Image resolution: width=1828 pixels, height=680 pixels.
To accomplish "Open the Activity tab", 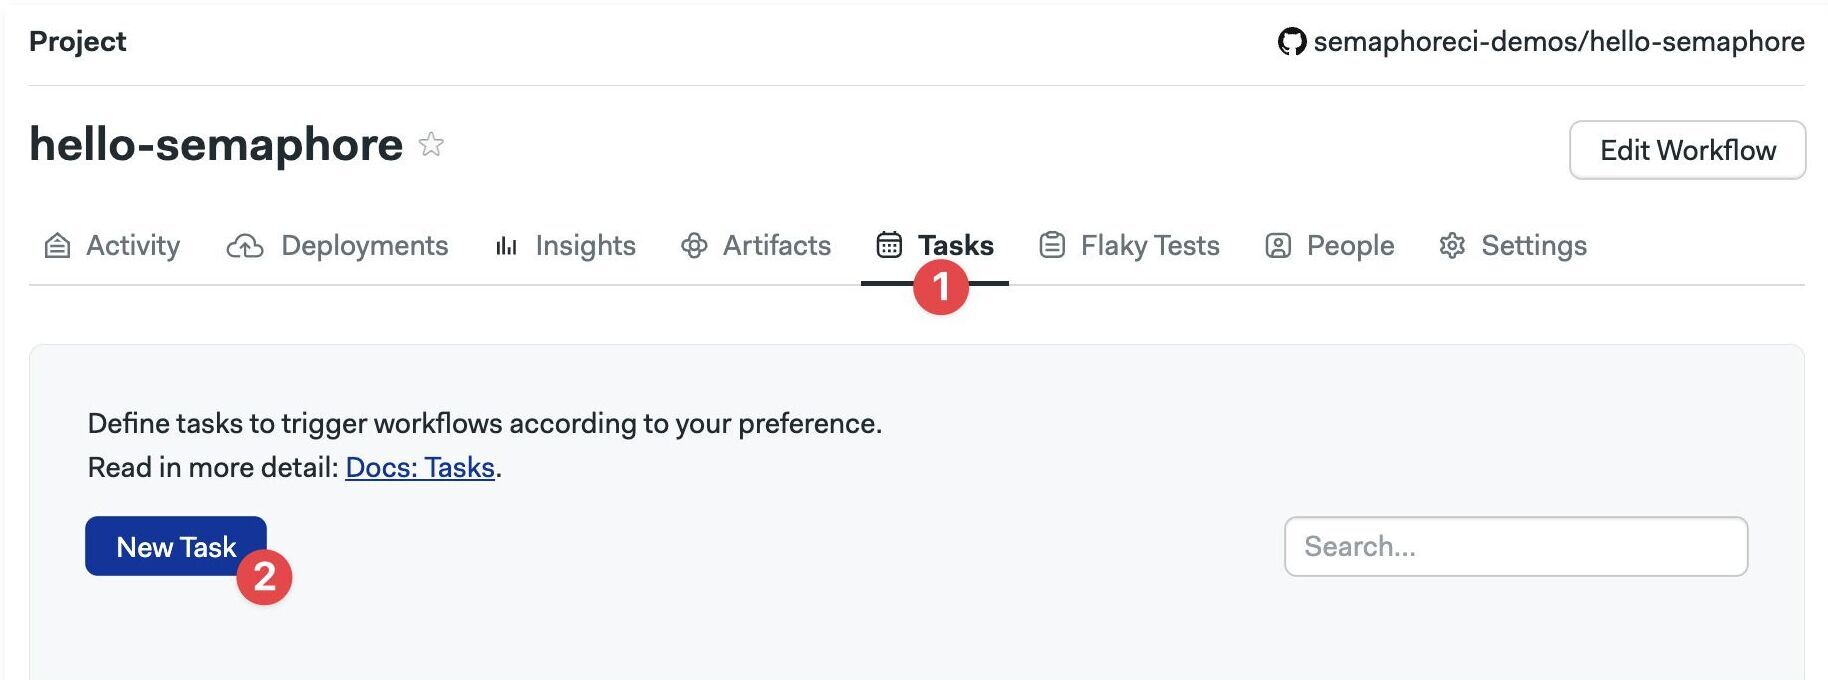I will (x=112, y=245).
